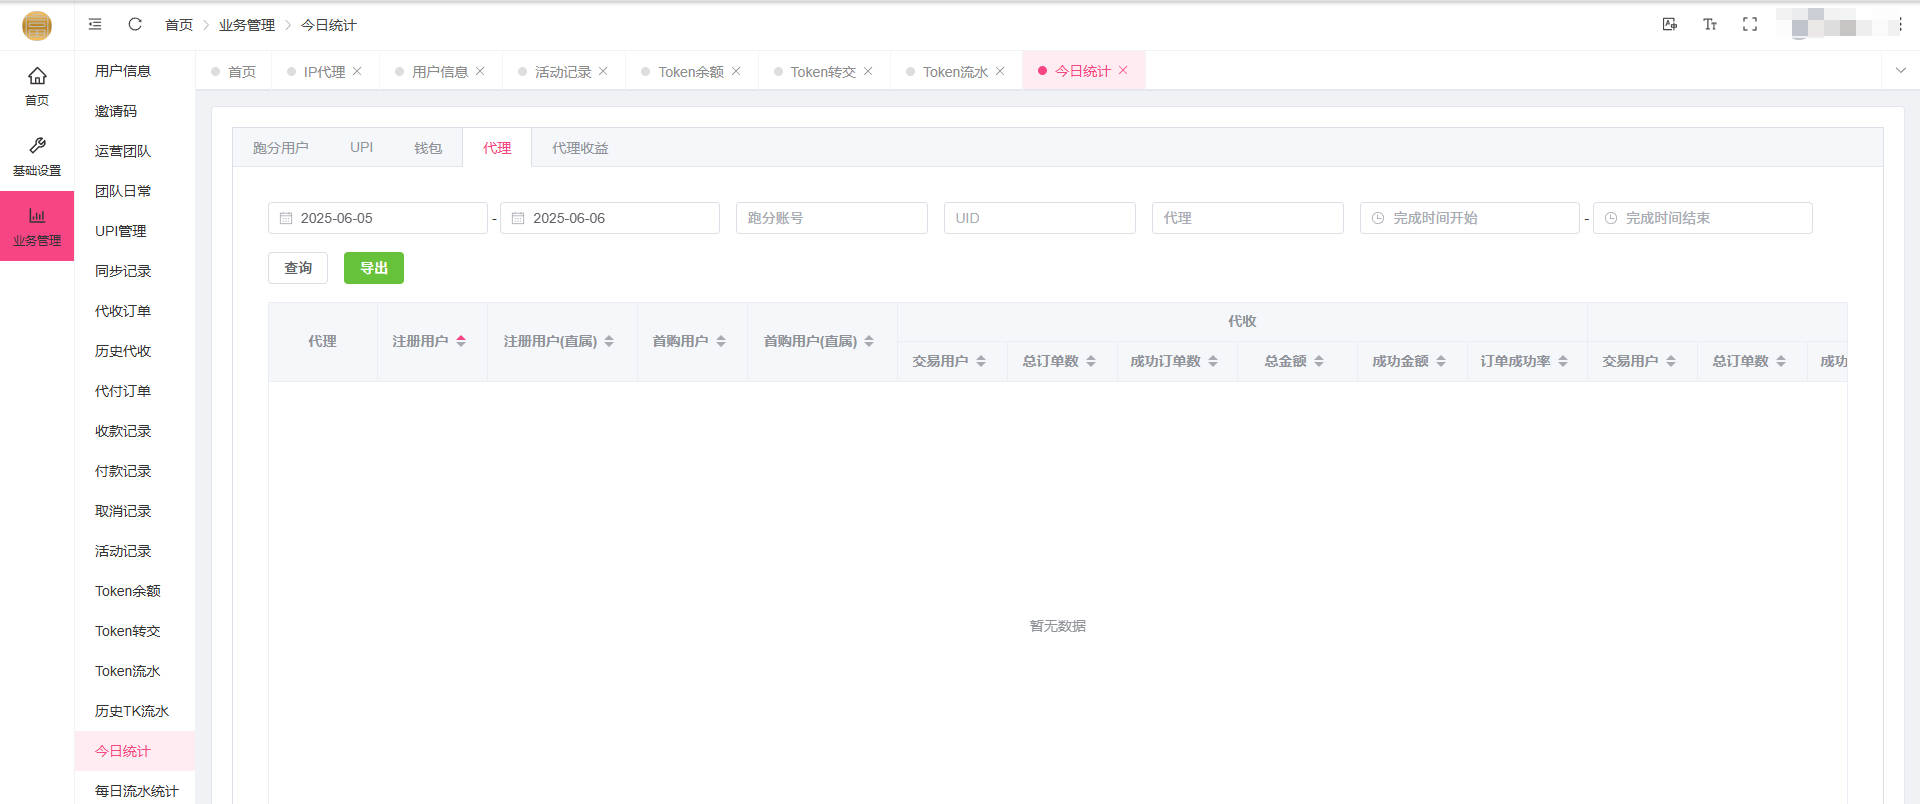Toggle fullscreen mode icon

click(1750, 24)
